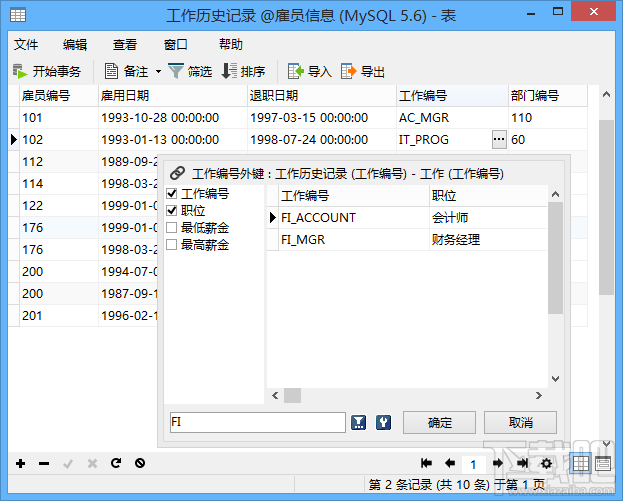Click the popup horizontal scrollbar thumb
This screenshot has width=623, height=501.
(292, 395)
